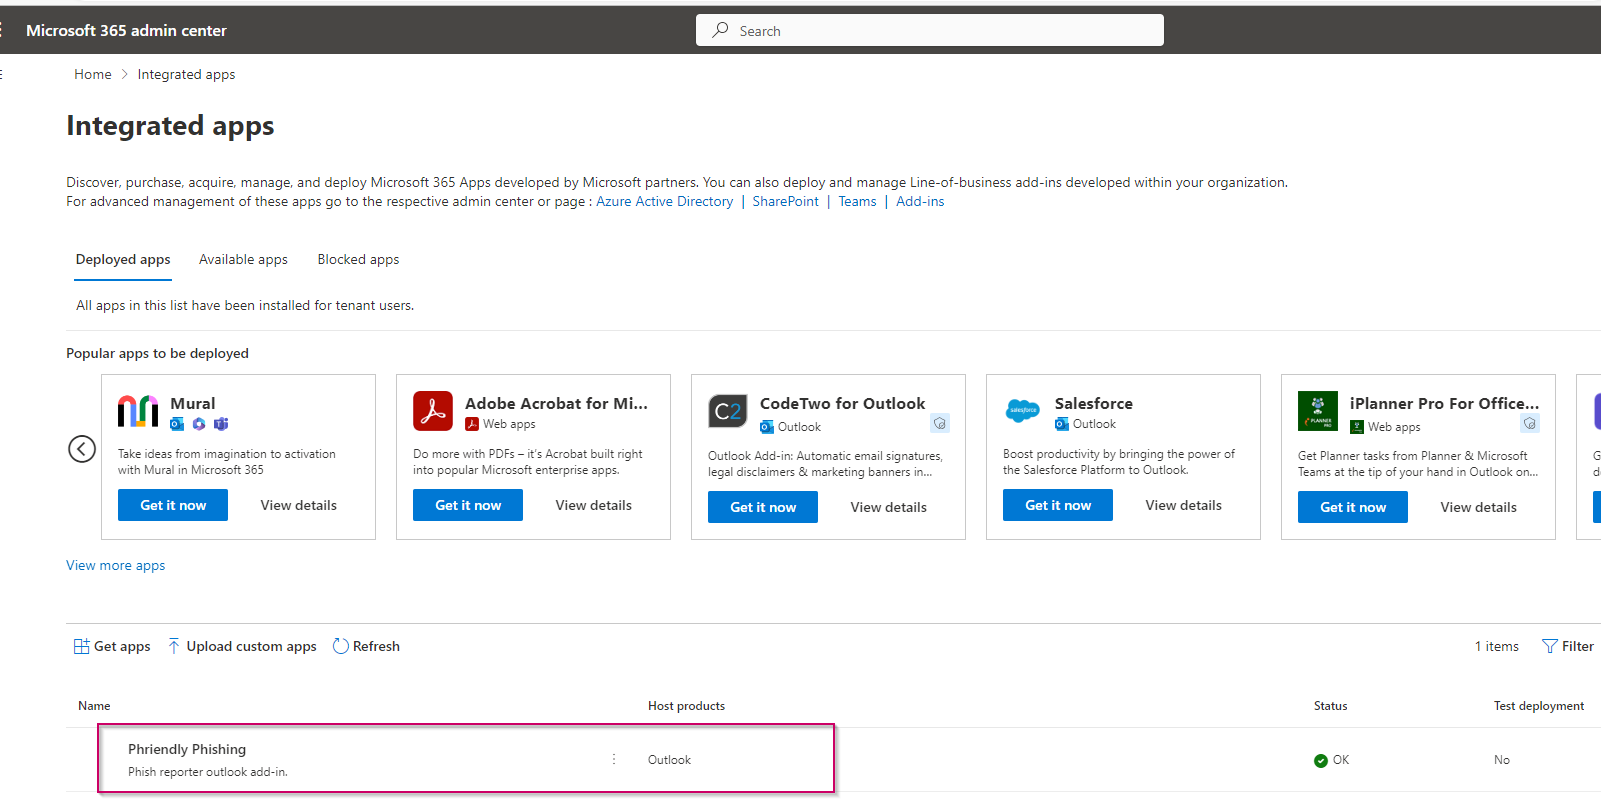Get CodeTwo for Outlook now

(763, 507)
